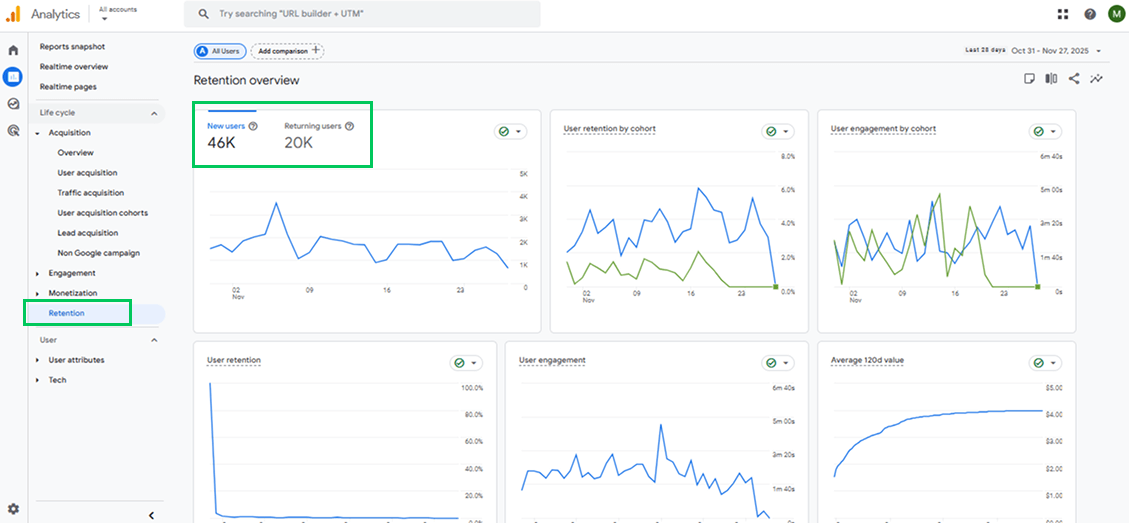Open the Advertising icon in left rail
Viewport: 1129px width, 523px height.
pos(13,130)
